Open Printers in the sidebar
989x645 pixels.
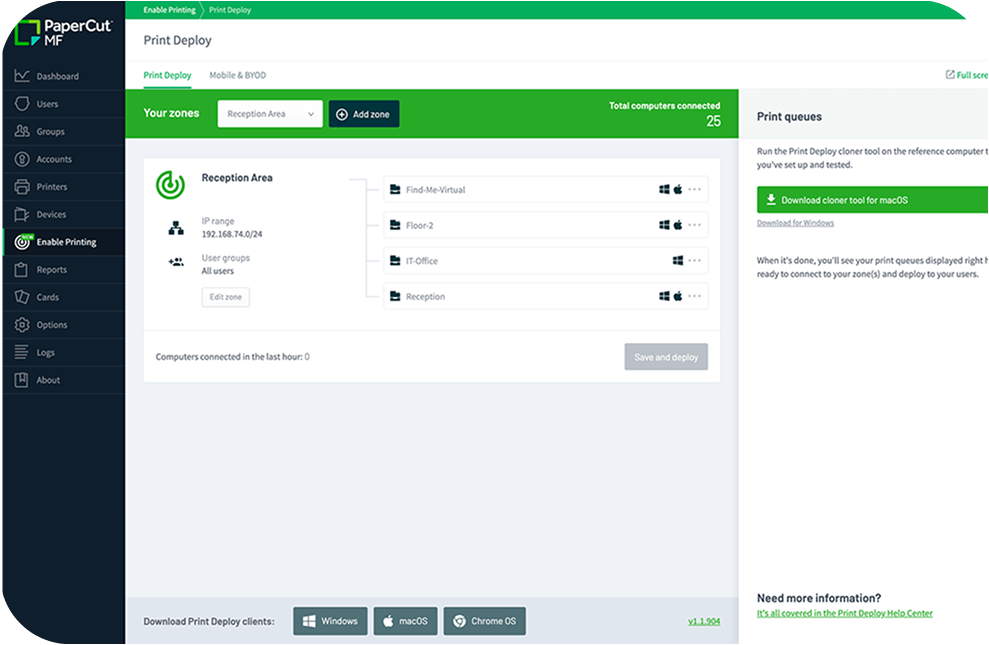tap(64, 187)
